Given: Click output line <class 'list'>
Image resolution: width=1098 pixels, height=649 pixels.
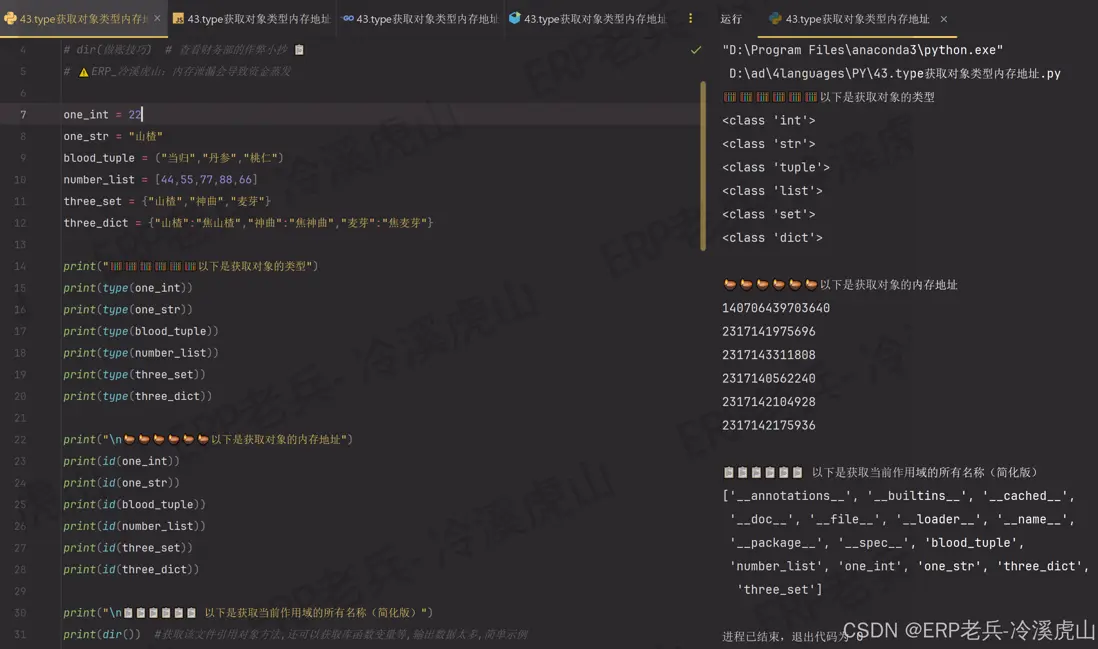Looking at the screenshot, I should [772, 191].
